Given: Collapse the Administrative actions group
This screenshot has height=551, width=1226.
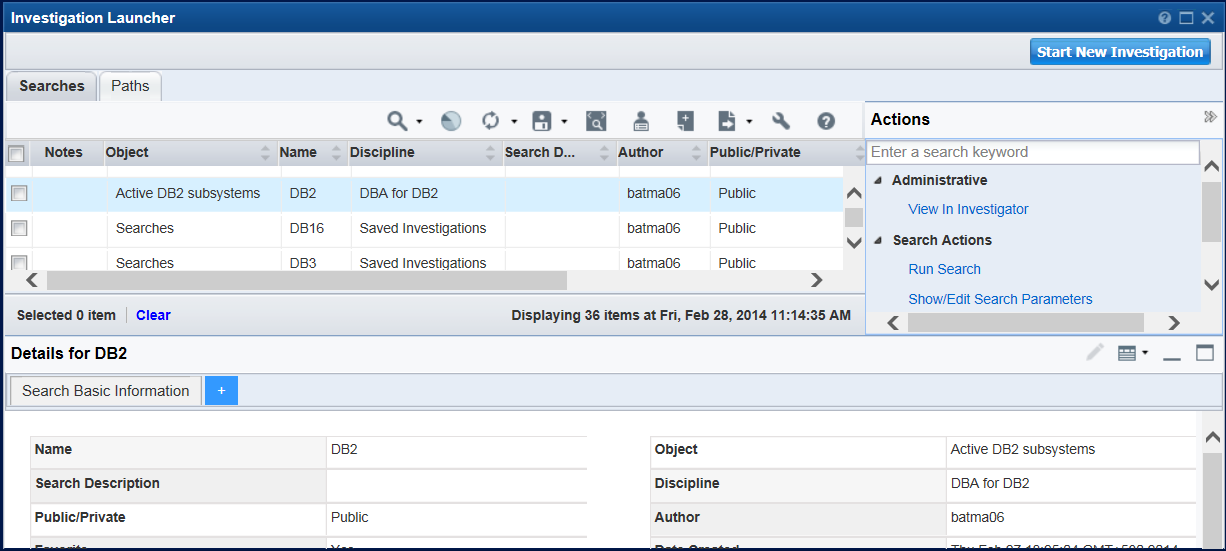Looking at the screenshot, I should pos(878,181).
